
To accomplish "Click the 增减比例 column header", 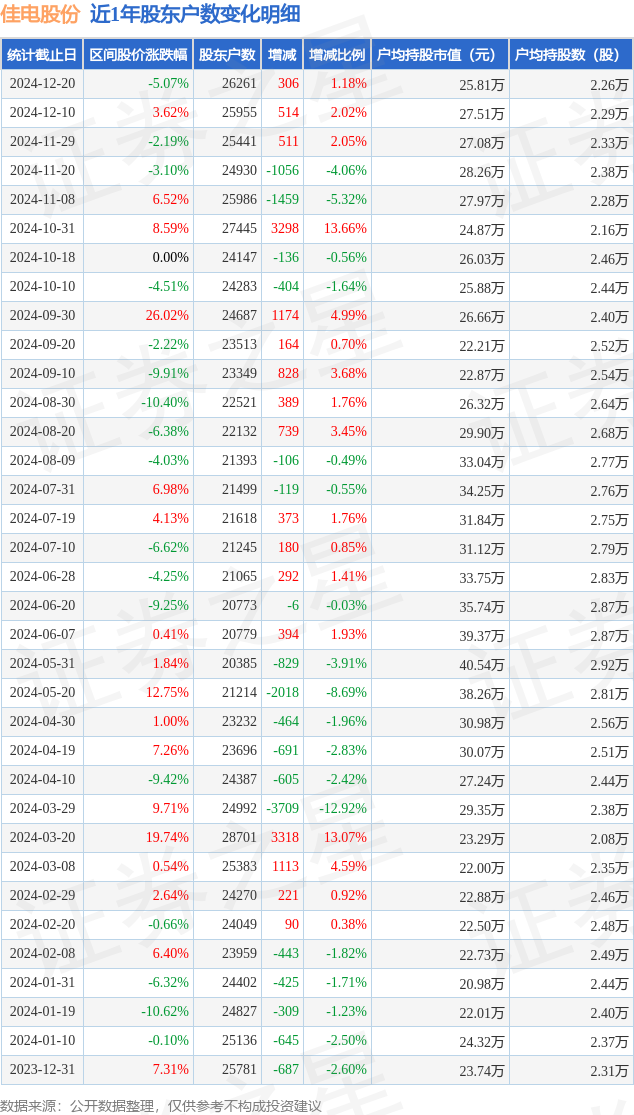I will click(338, 54).
